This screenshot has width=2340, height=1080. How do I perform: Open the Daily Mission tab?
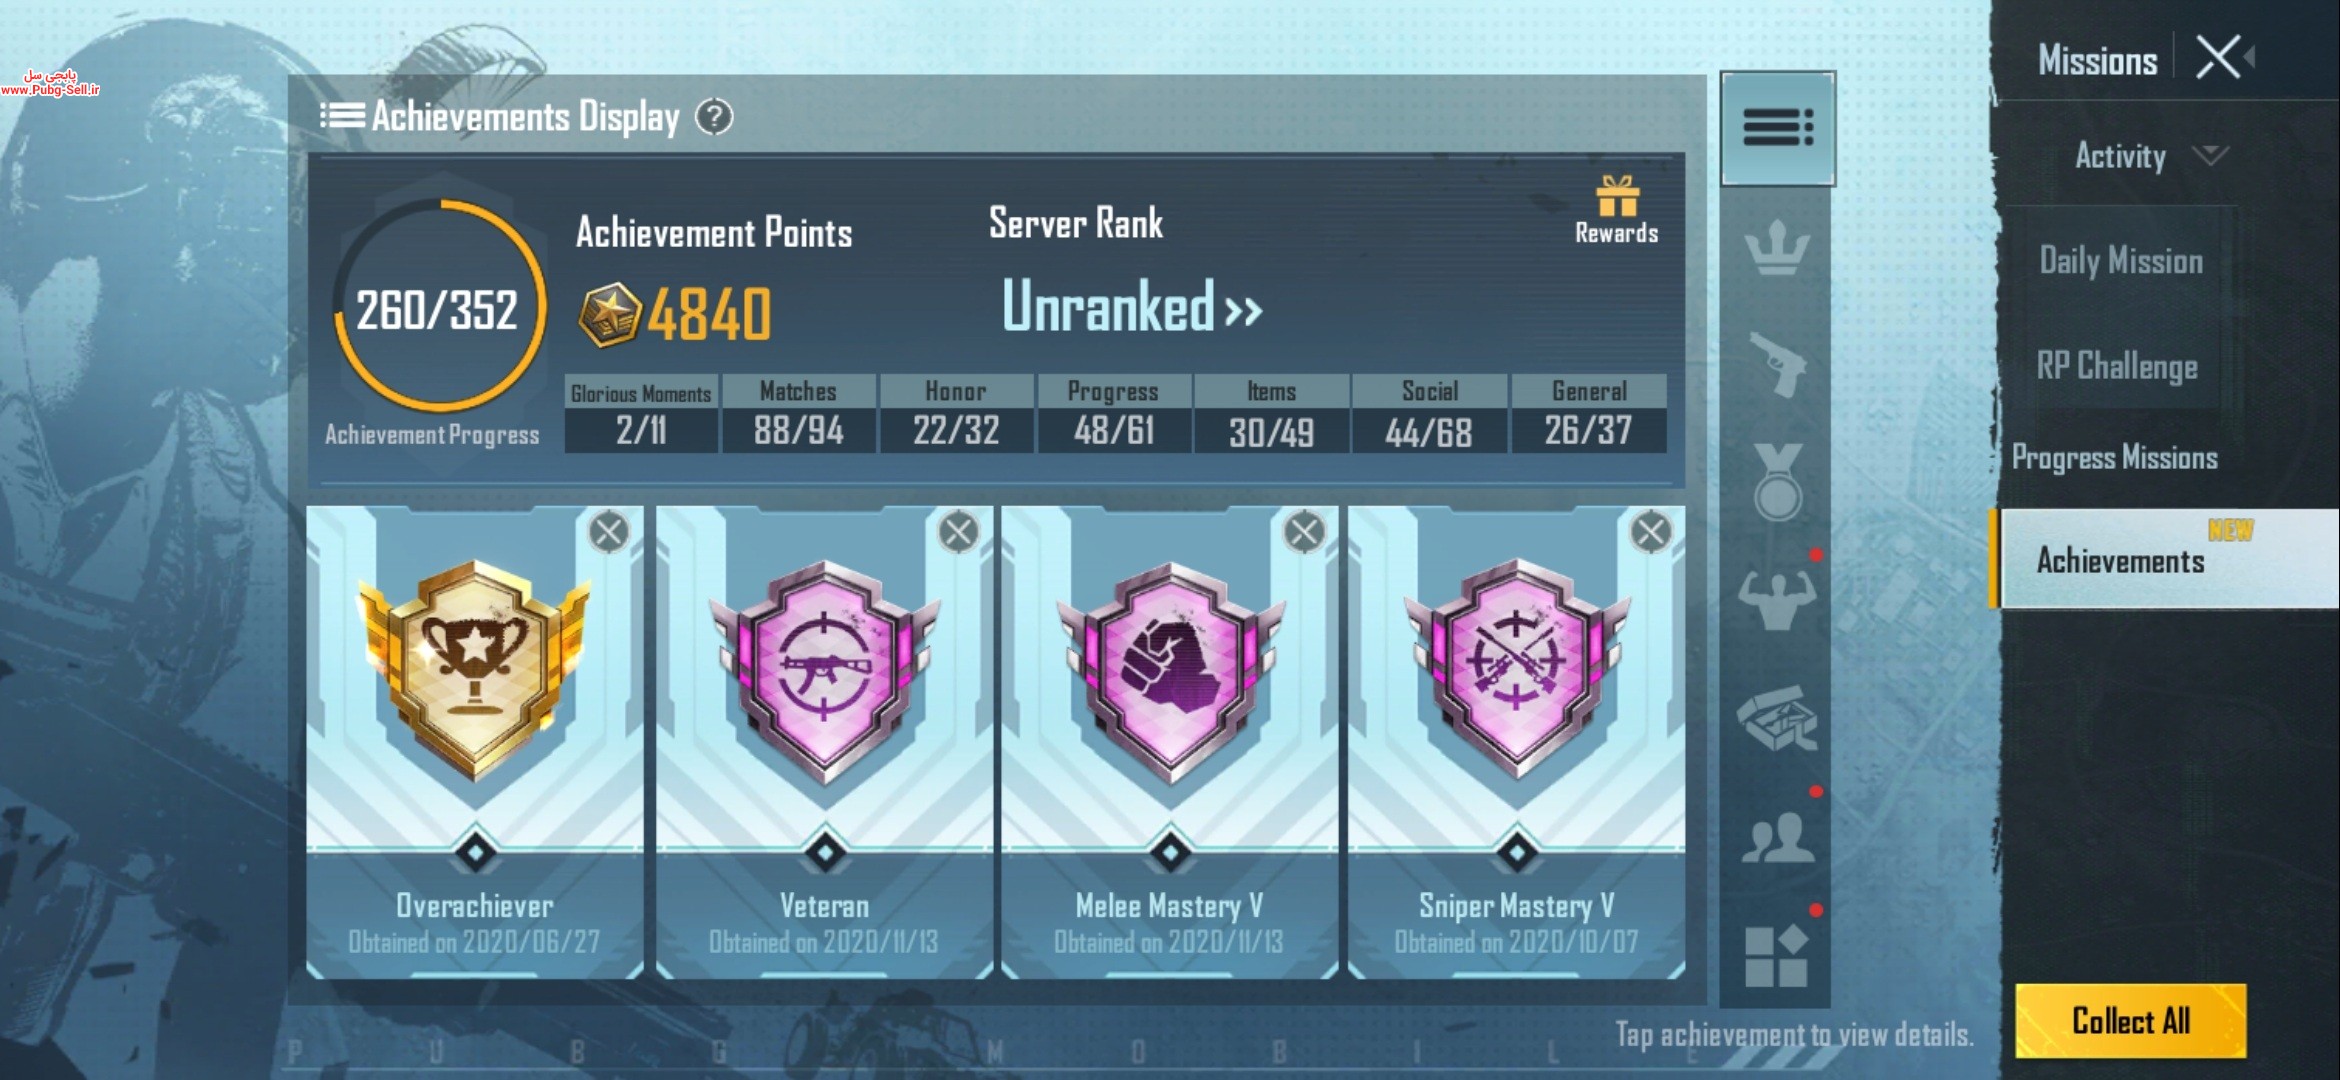pos(2121,261)
